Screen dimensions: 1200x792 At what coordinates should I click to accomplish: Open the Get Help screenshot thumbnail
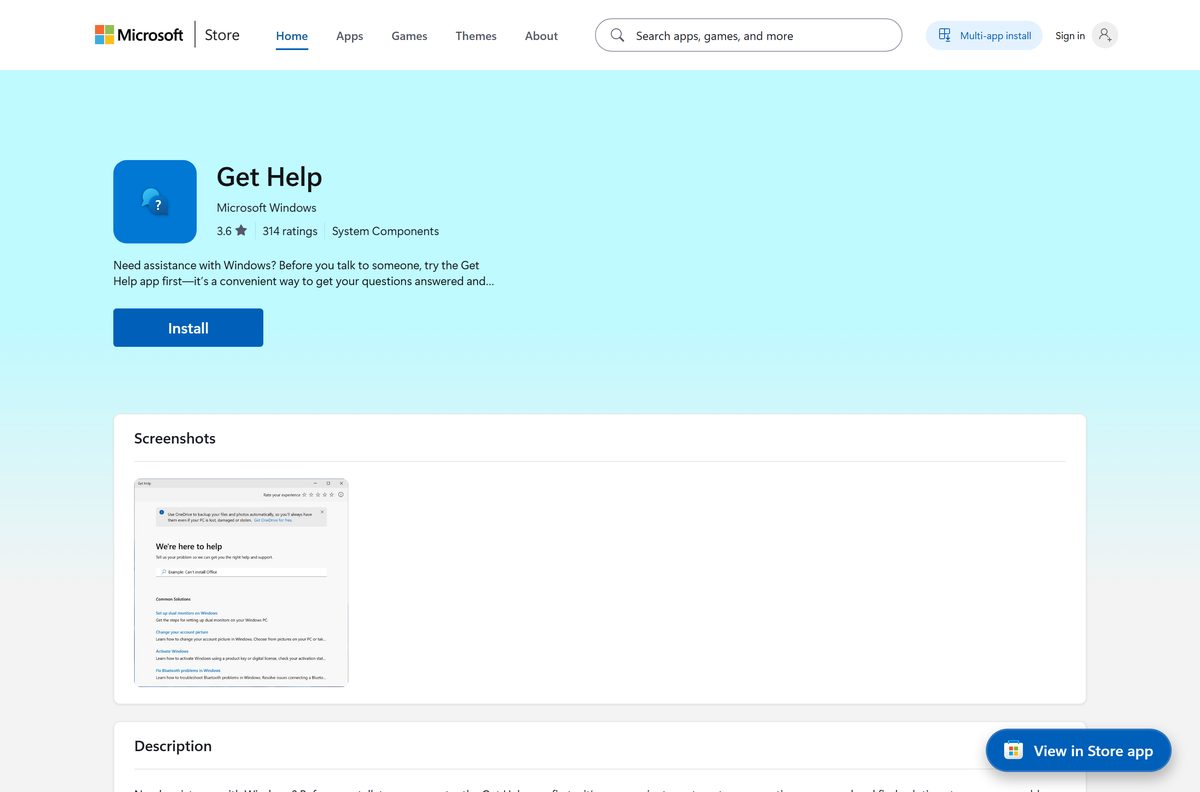241,582
